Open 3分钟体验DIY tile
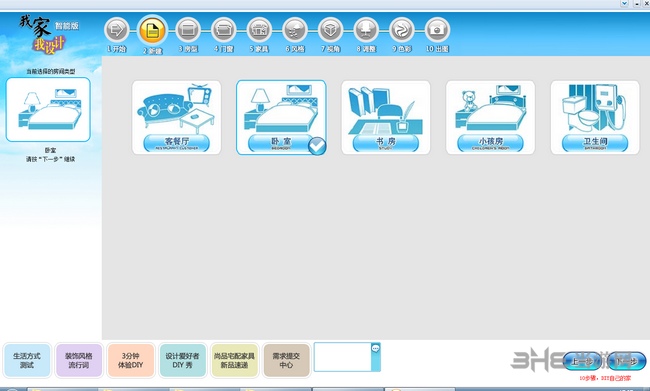Viewport: 650px width, 391px height. [x=131, y=360]
